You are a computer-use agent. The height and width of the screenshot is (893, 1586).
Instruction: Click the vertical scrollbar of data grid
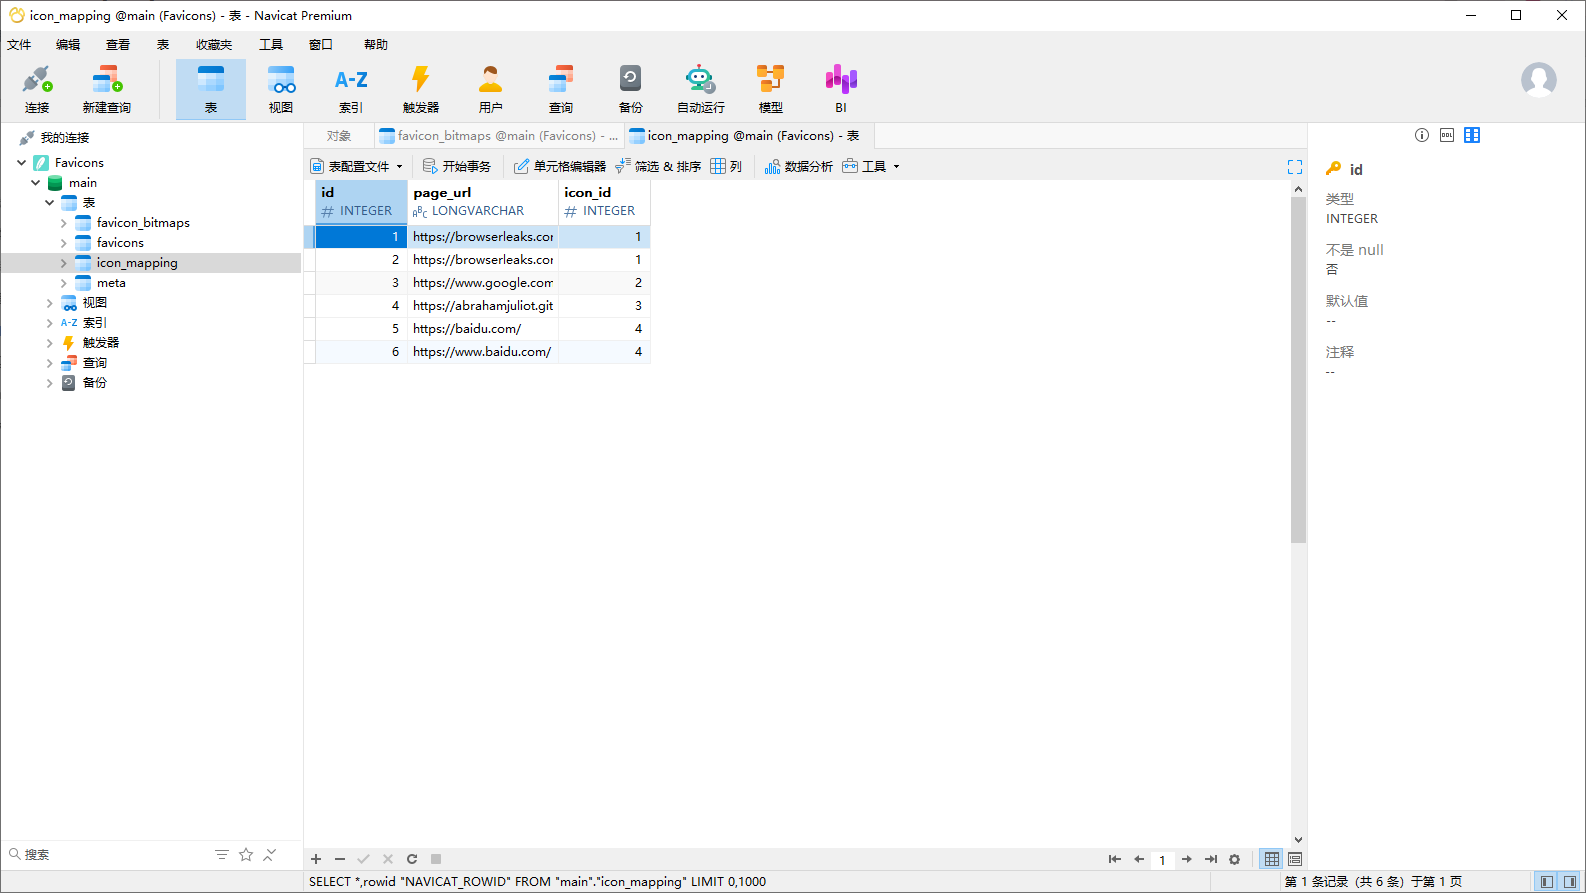click(x=1298, y=370)
